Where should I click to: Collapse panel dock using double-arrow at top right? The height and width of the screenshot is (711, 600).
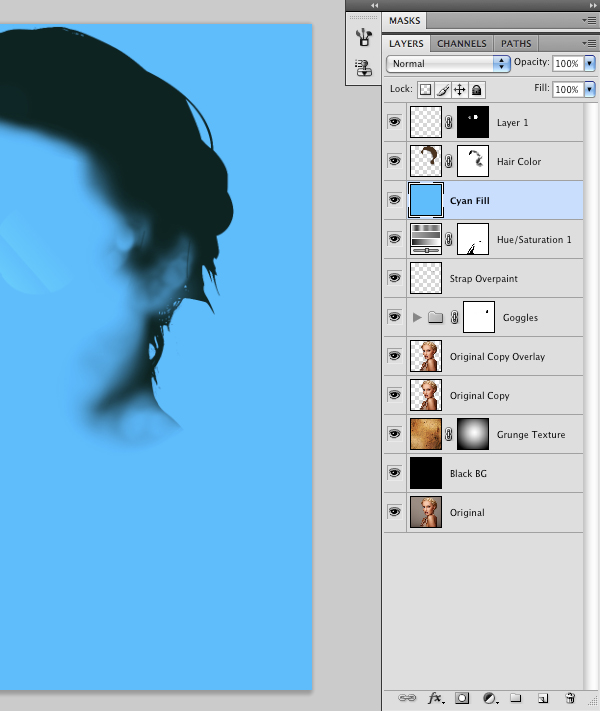pos(592,5)
